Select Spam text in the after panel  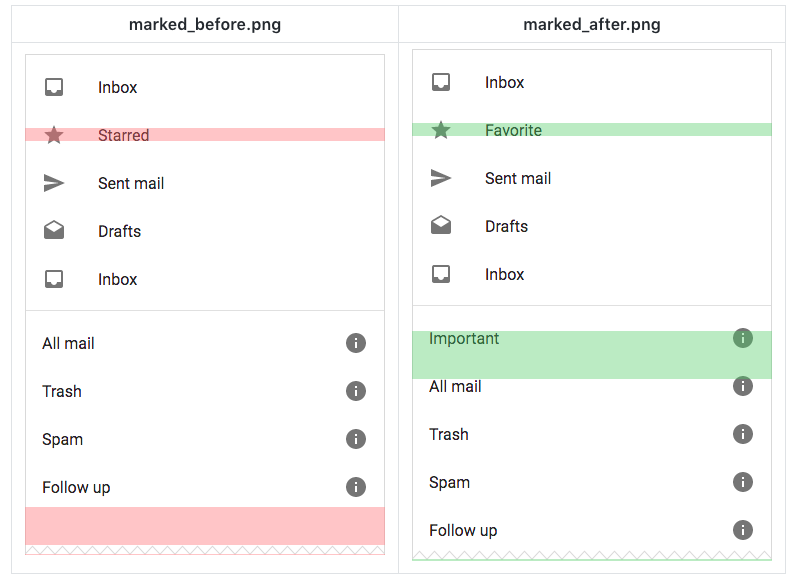449,482
